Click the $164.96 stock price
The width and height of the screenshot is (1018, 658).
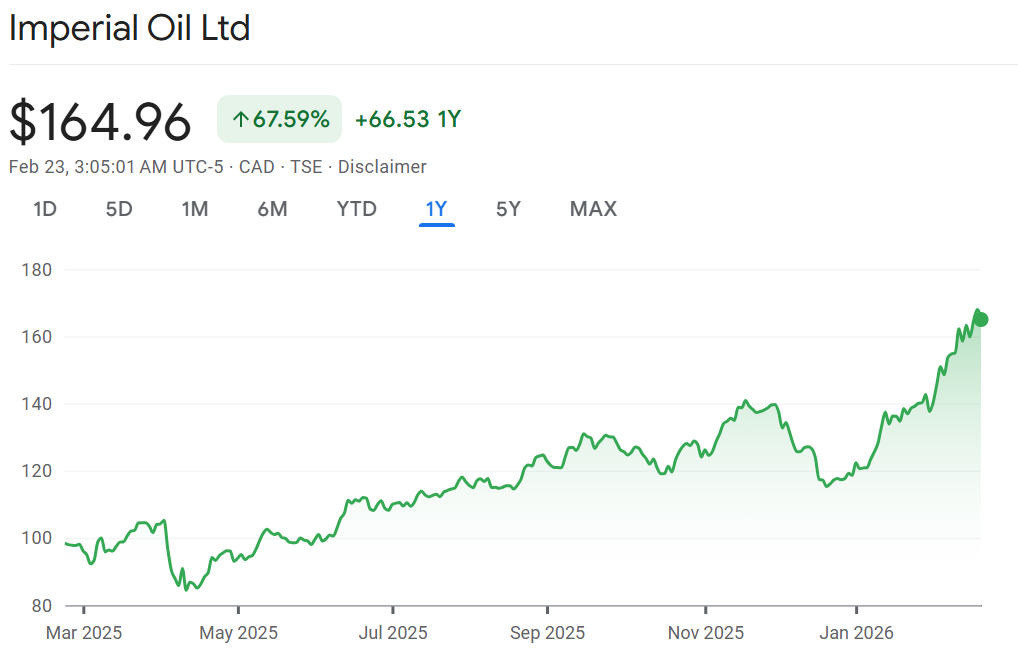(100, 122)
